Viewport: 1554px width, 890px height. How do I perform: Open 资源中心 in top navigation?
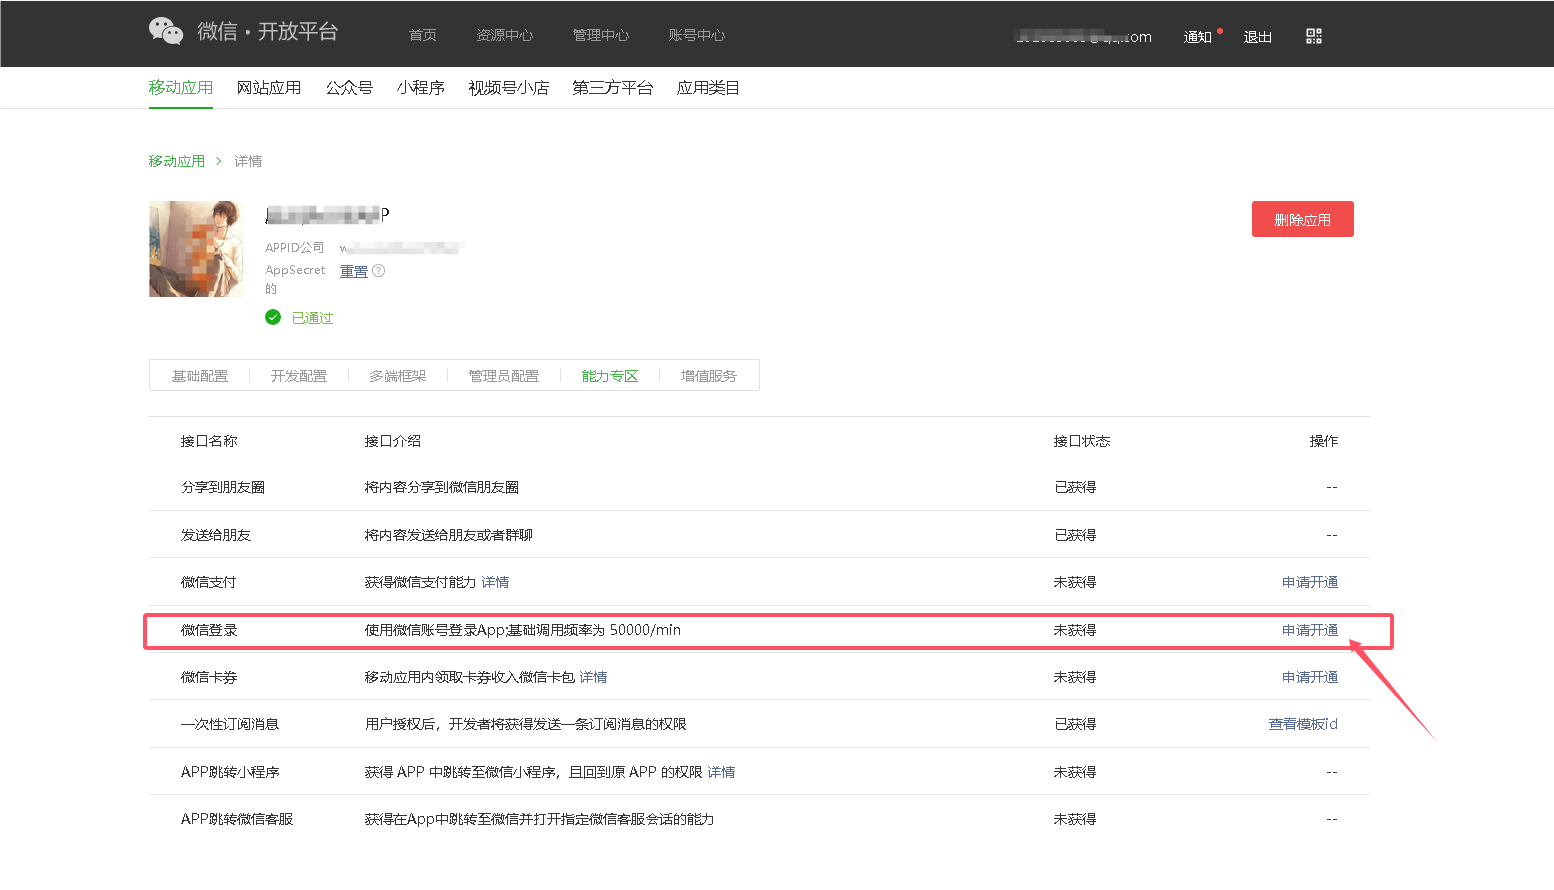pos(504,35)
